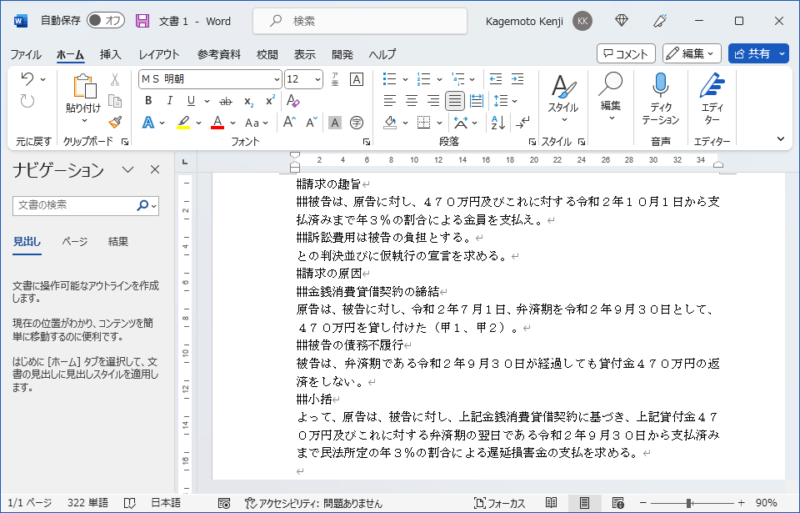The image size is (800, 513).
Task: Open the Editing mode dropdown
Action: (692, 54)
